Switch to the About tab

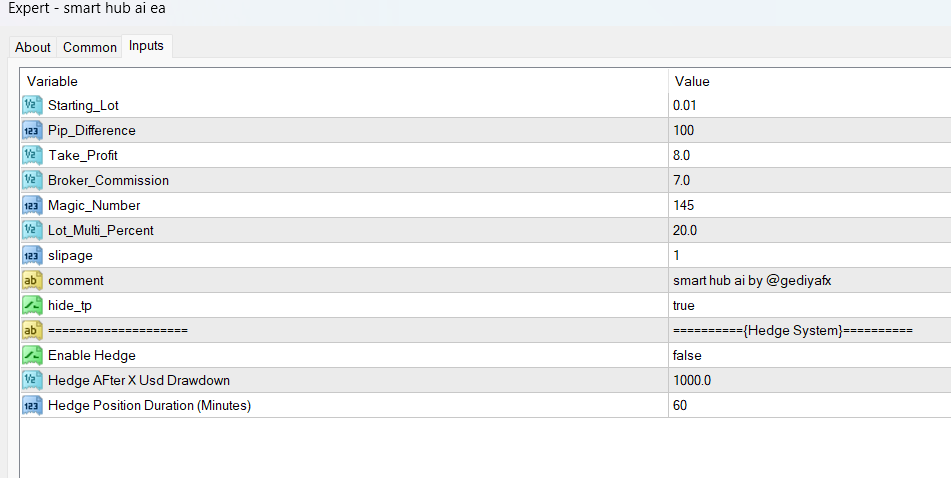coord(33,47)
